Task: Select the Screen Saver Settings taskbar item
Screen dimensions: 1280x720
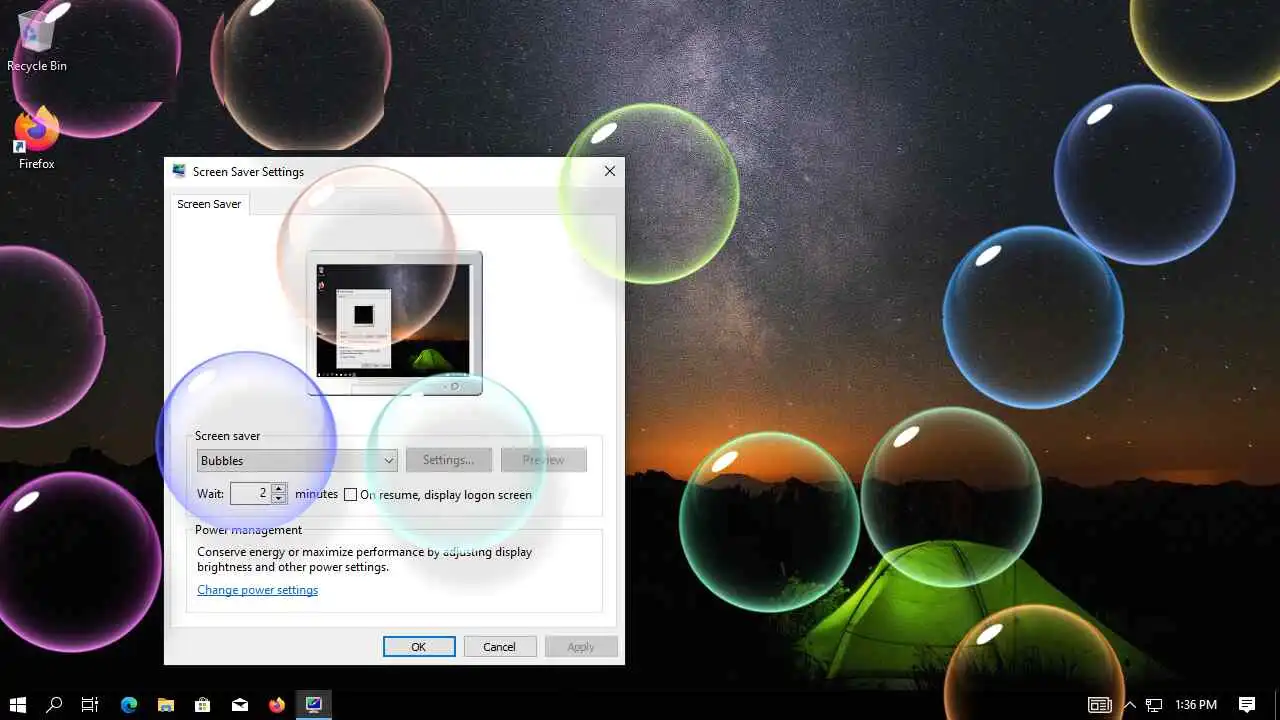Action: (314, 705)
